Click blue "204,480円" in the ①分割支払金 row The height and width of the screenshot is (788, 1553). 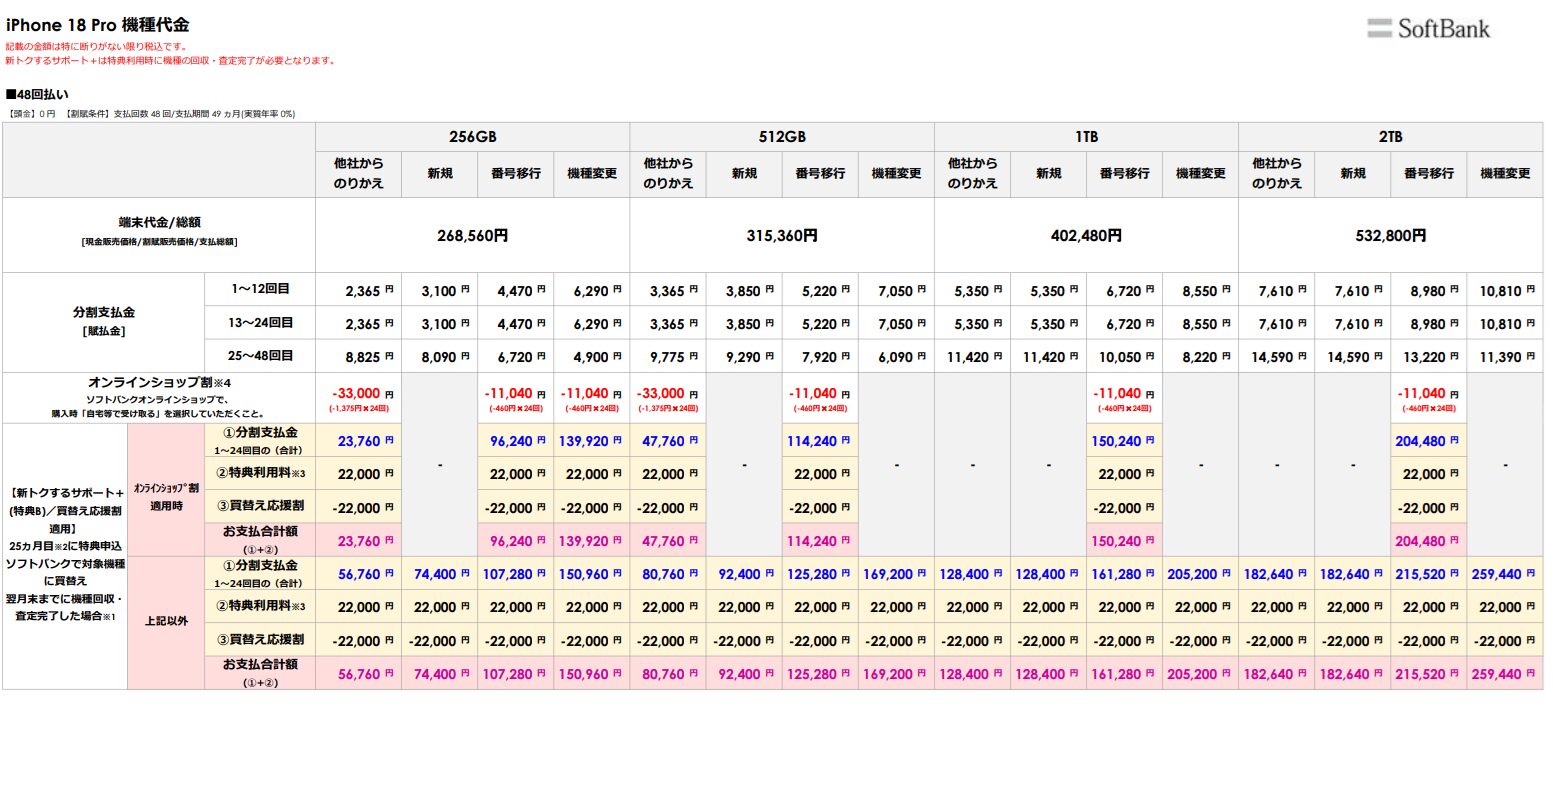[1428, 441]
